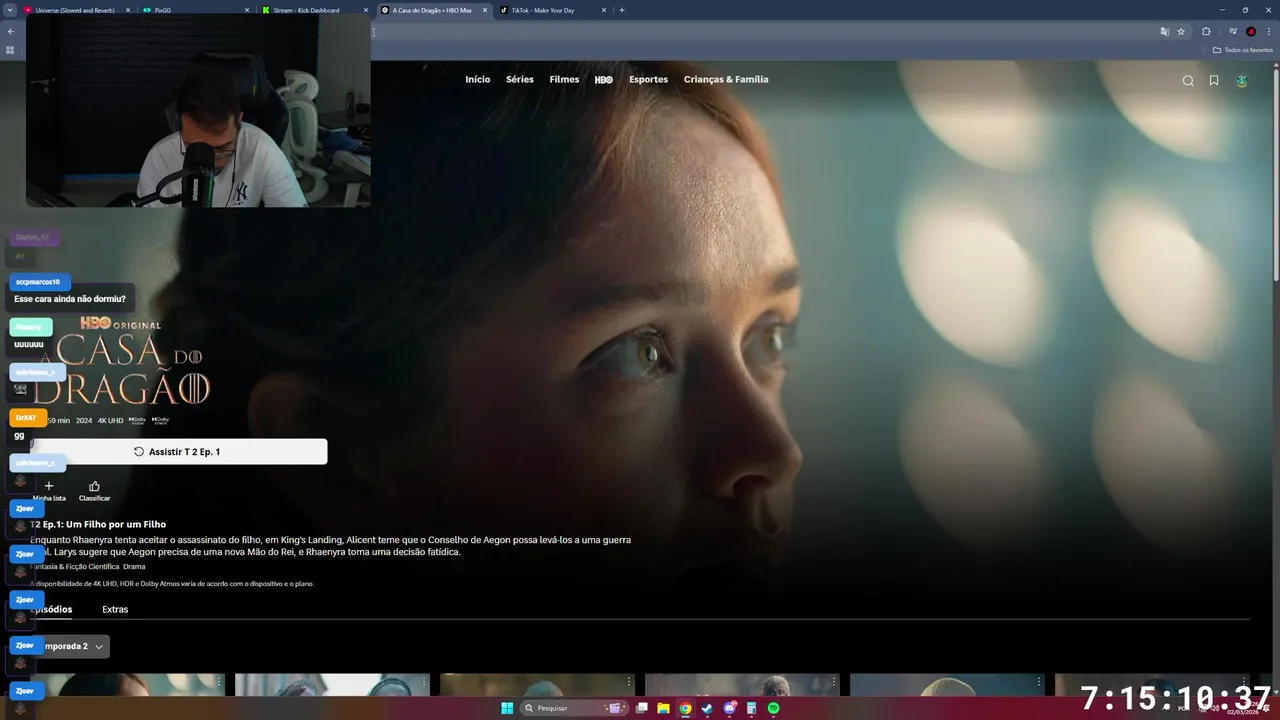Switch to the Episódios tab
The width and height of the screenshot is (1280, 720).
coord(51,609)
